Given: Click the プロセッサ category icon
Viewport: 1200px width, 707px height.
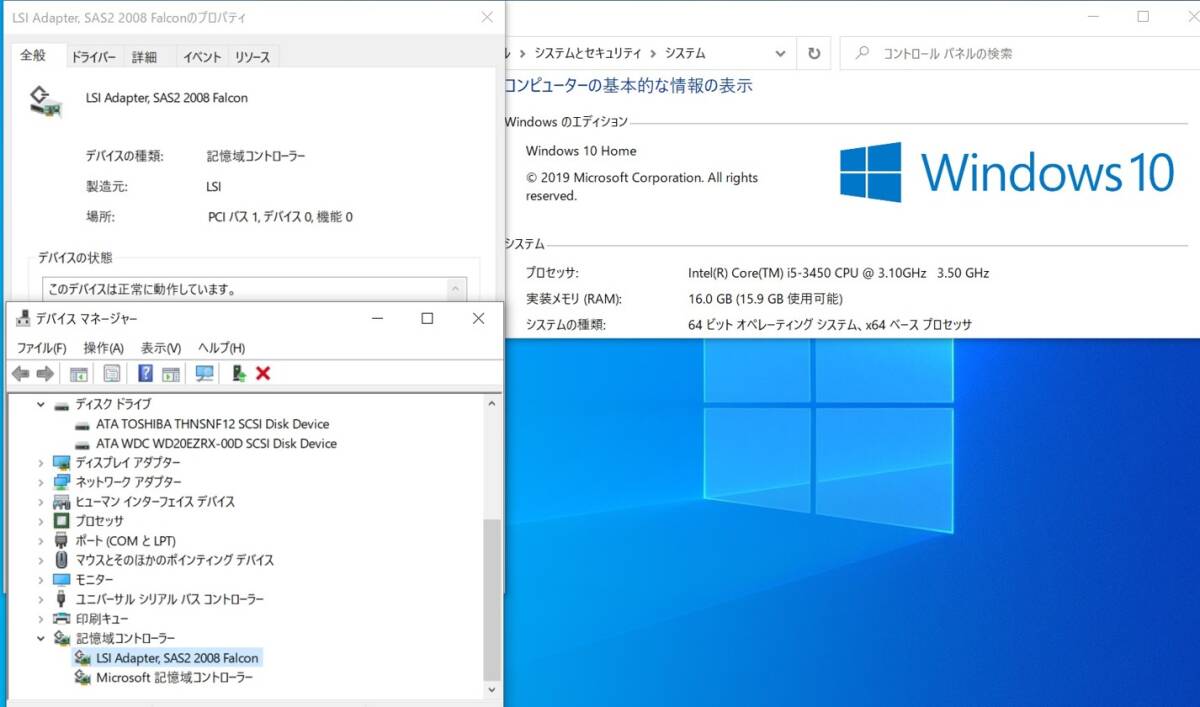Looking at the screenshot, I should 61,521.
